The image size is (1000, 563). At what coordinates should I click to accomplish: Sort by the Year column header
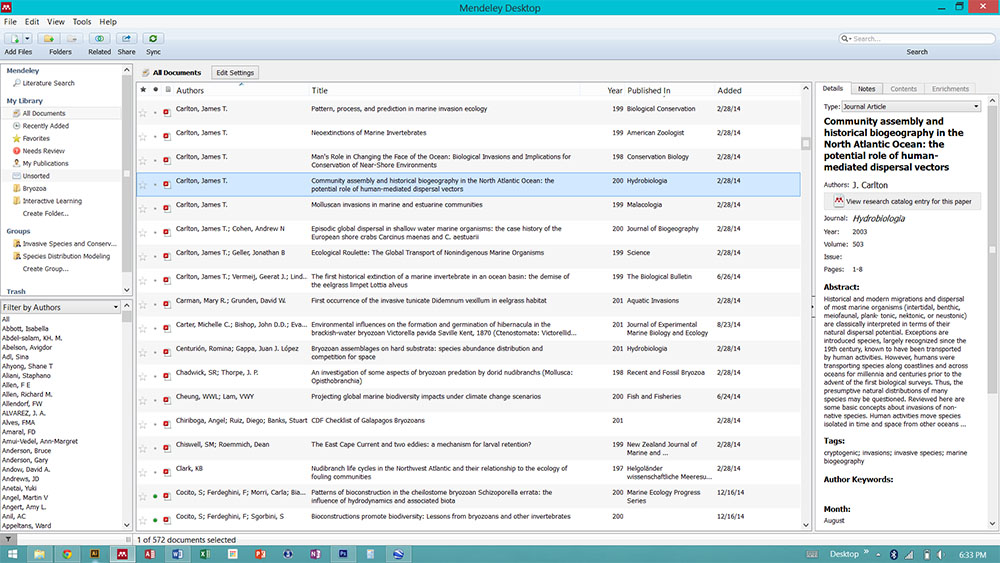614,91
